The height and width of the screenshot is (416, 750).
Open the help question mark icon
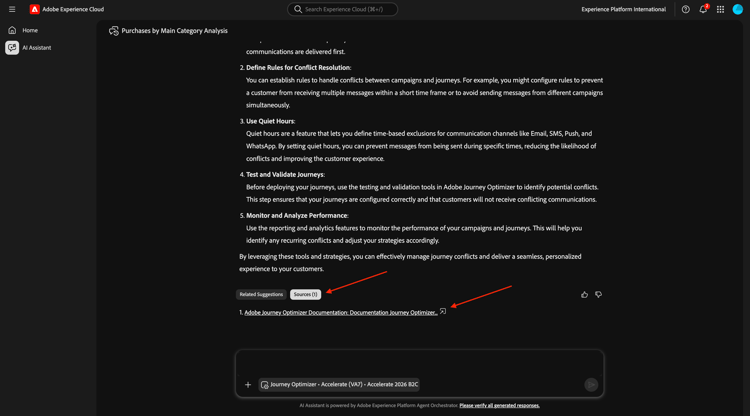[685, 9]
